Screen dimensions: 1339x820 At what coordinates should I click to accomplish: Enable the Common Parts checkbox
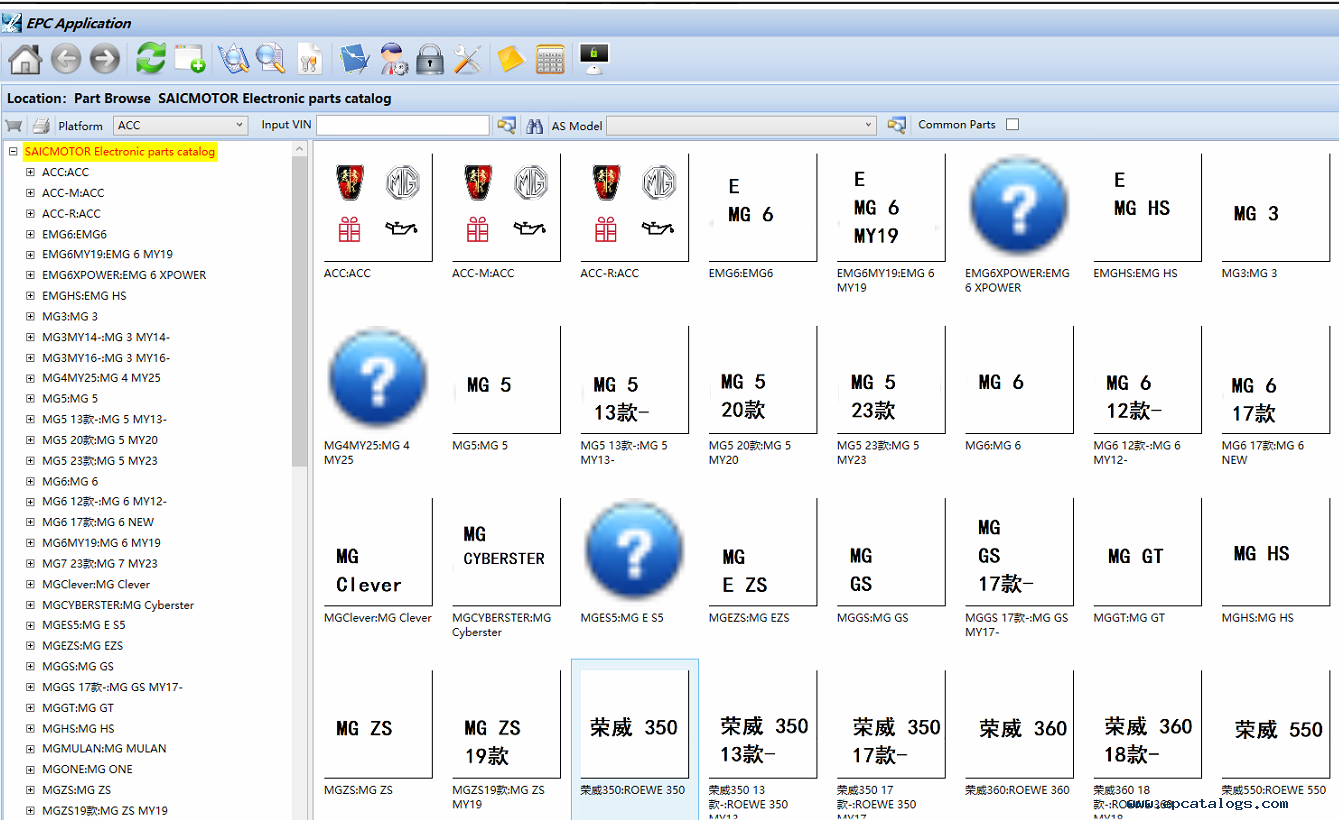click(1012, 124)
